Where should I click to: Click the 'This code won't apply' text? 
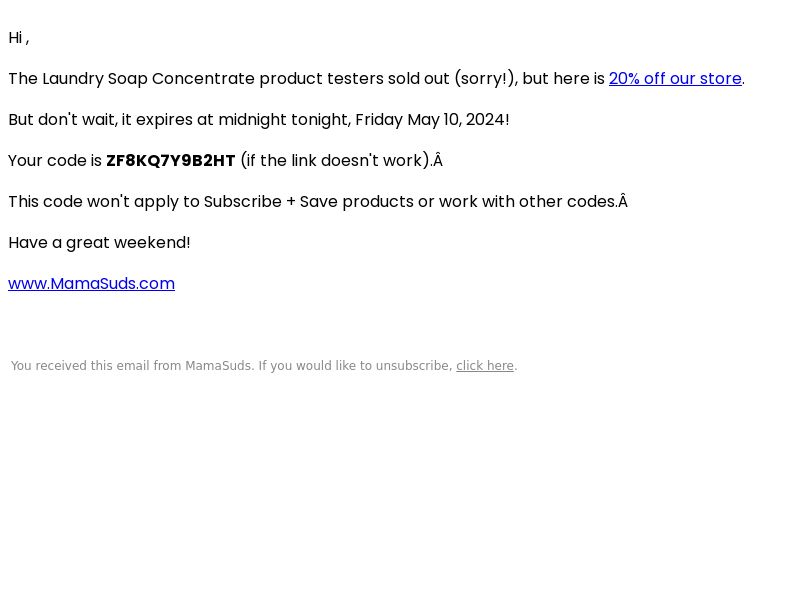point(93,202)
